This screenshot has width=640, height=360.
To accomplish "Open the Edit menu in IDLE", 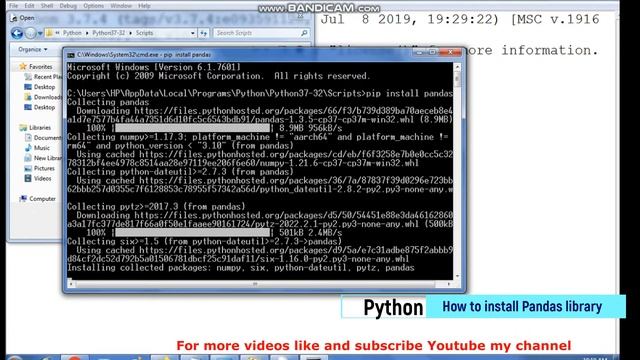I will pos(29,6).
